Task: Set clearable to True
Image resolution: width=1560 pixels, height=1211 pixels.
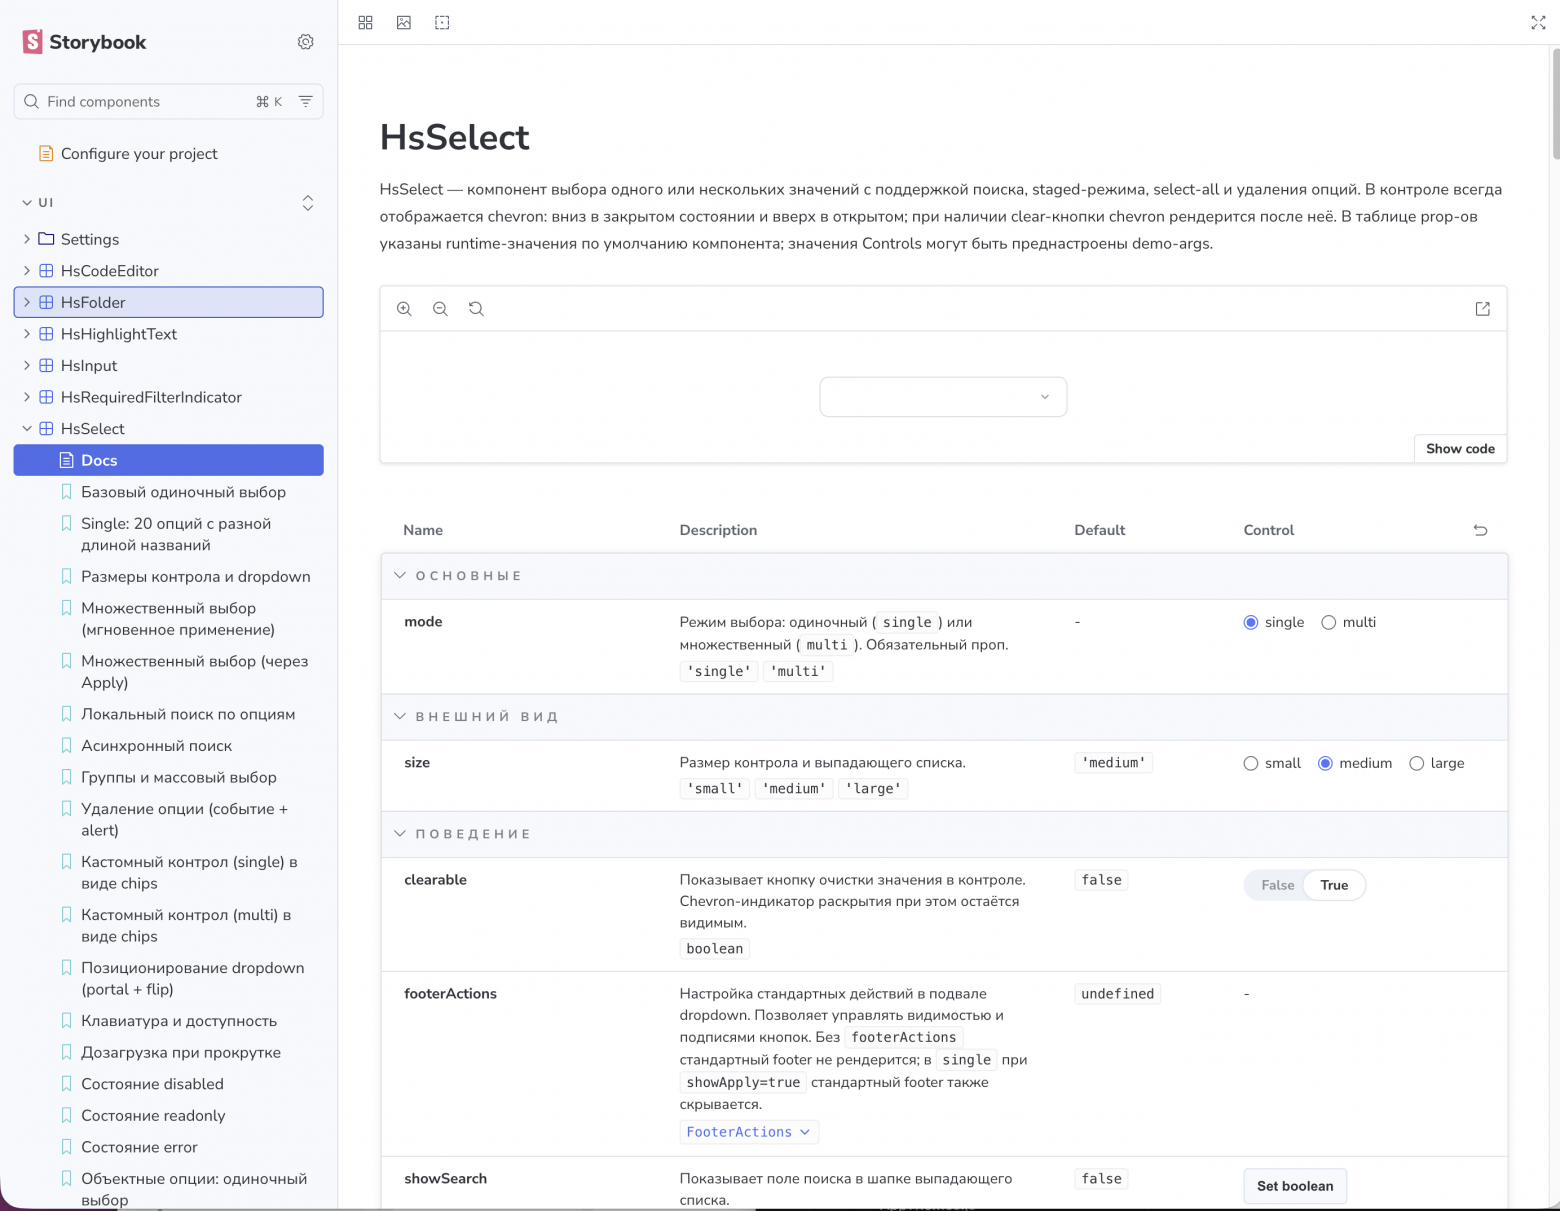Action: 1334,885
